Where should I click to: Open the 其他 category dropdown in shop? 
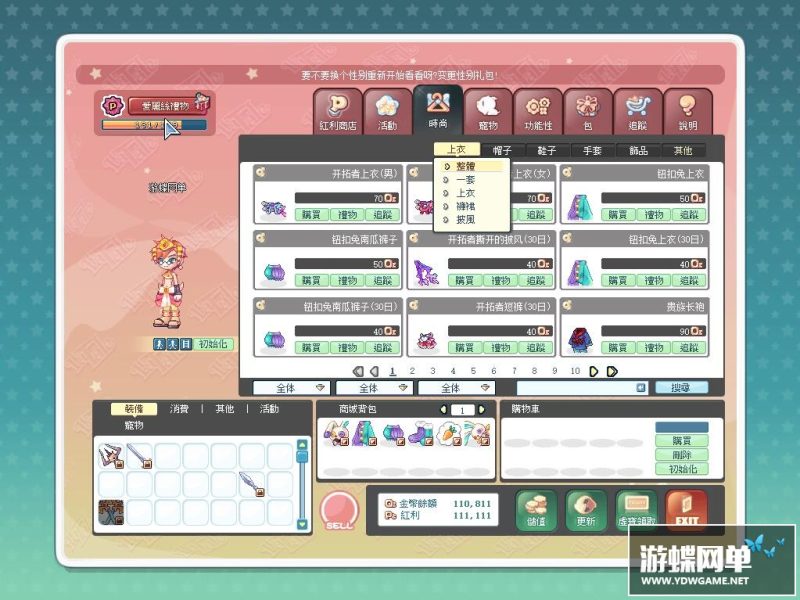683,150
